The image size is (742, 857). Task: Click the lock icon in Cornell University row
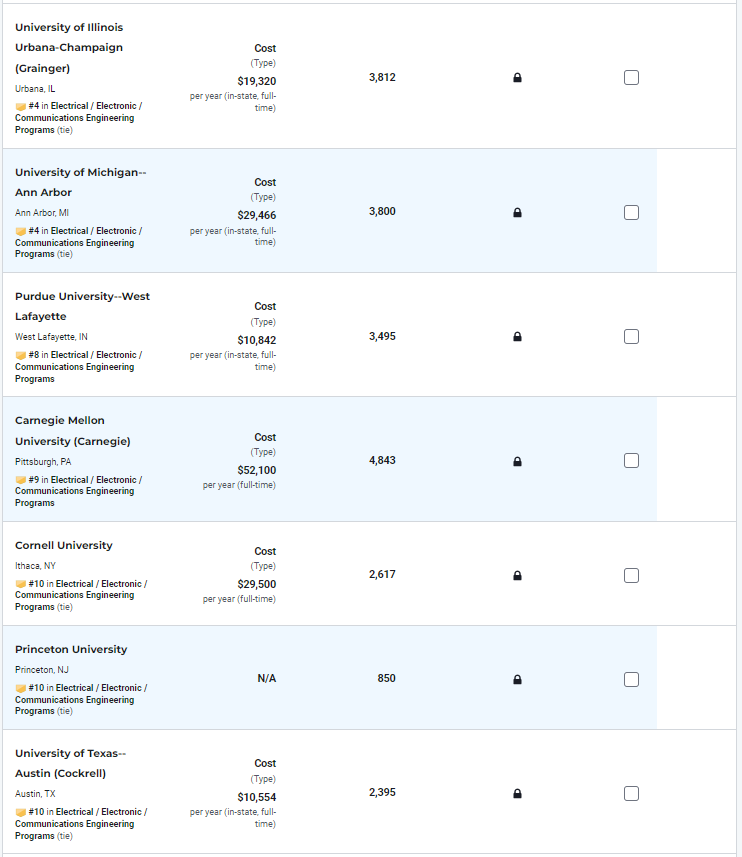(x=517, y=575)
